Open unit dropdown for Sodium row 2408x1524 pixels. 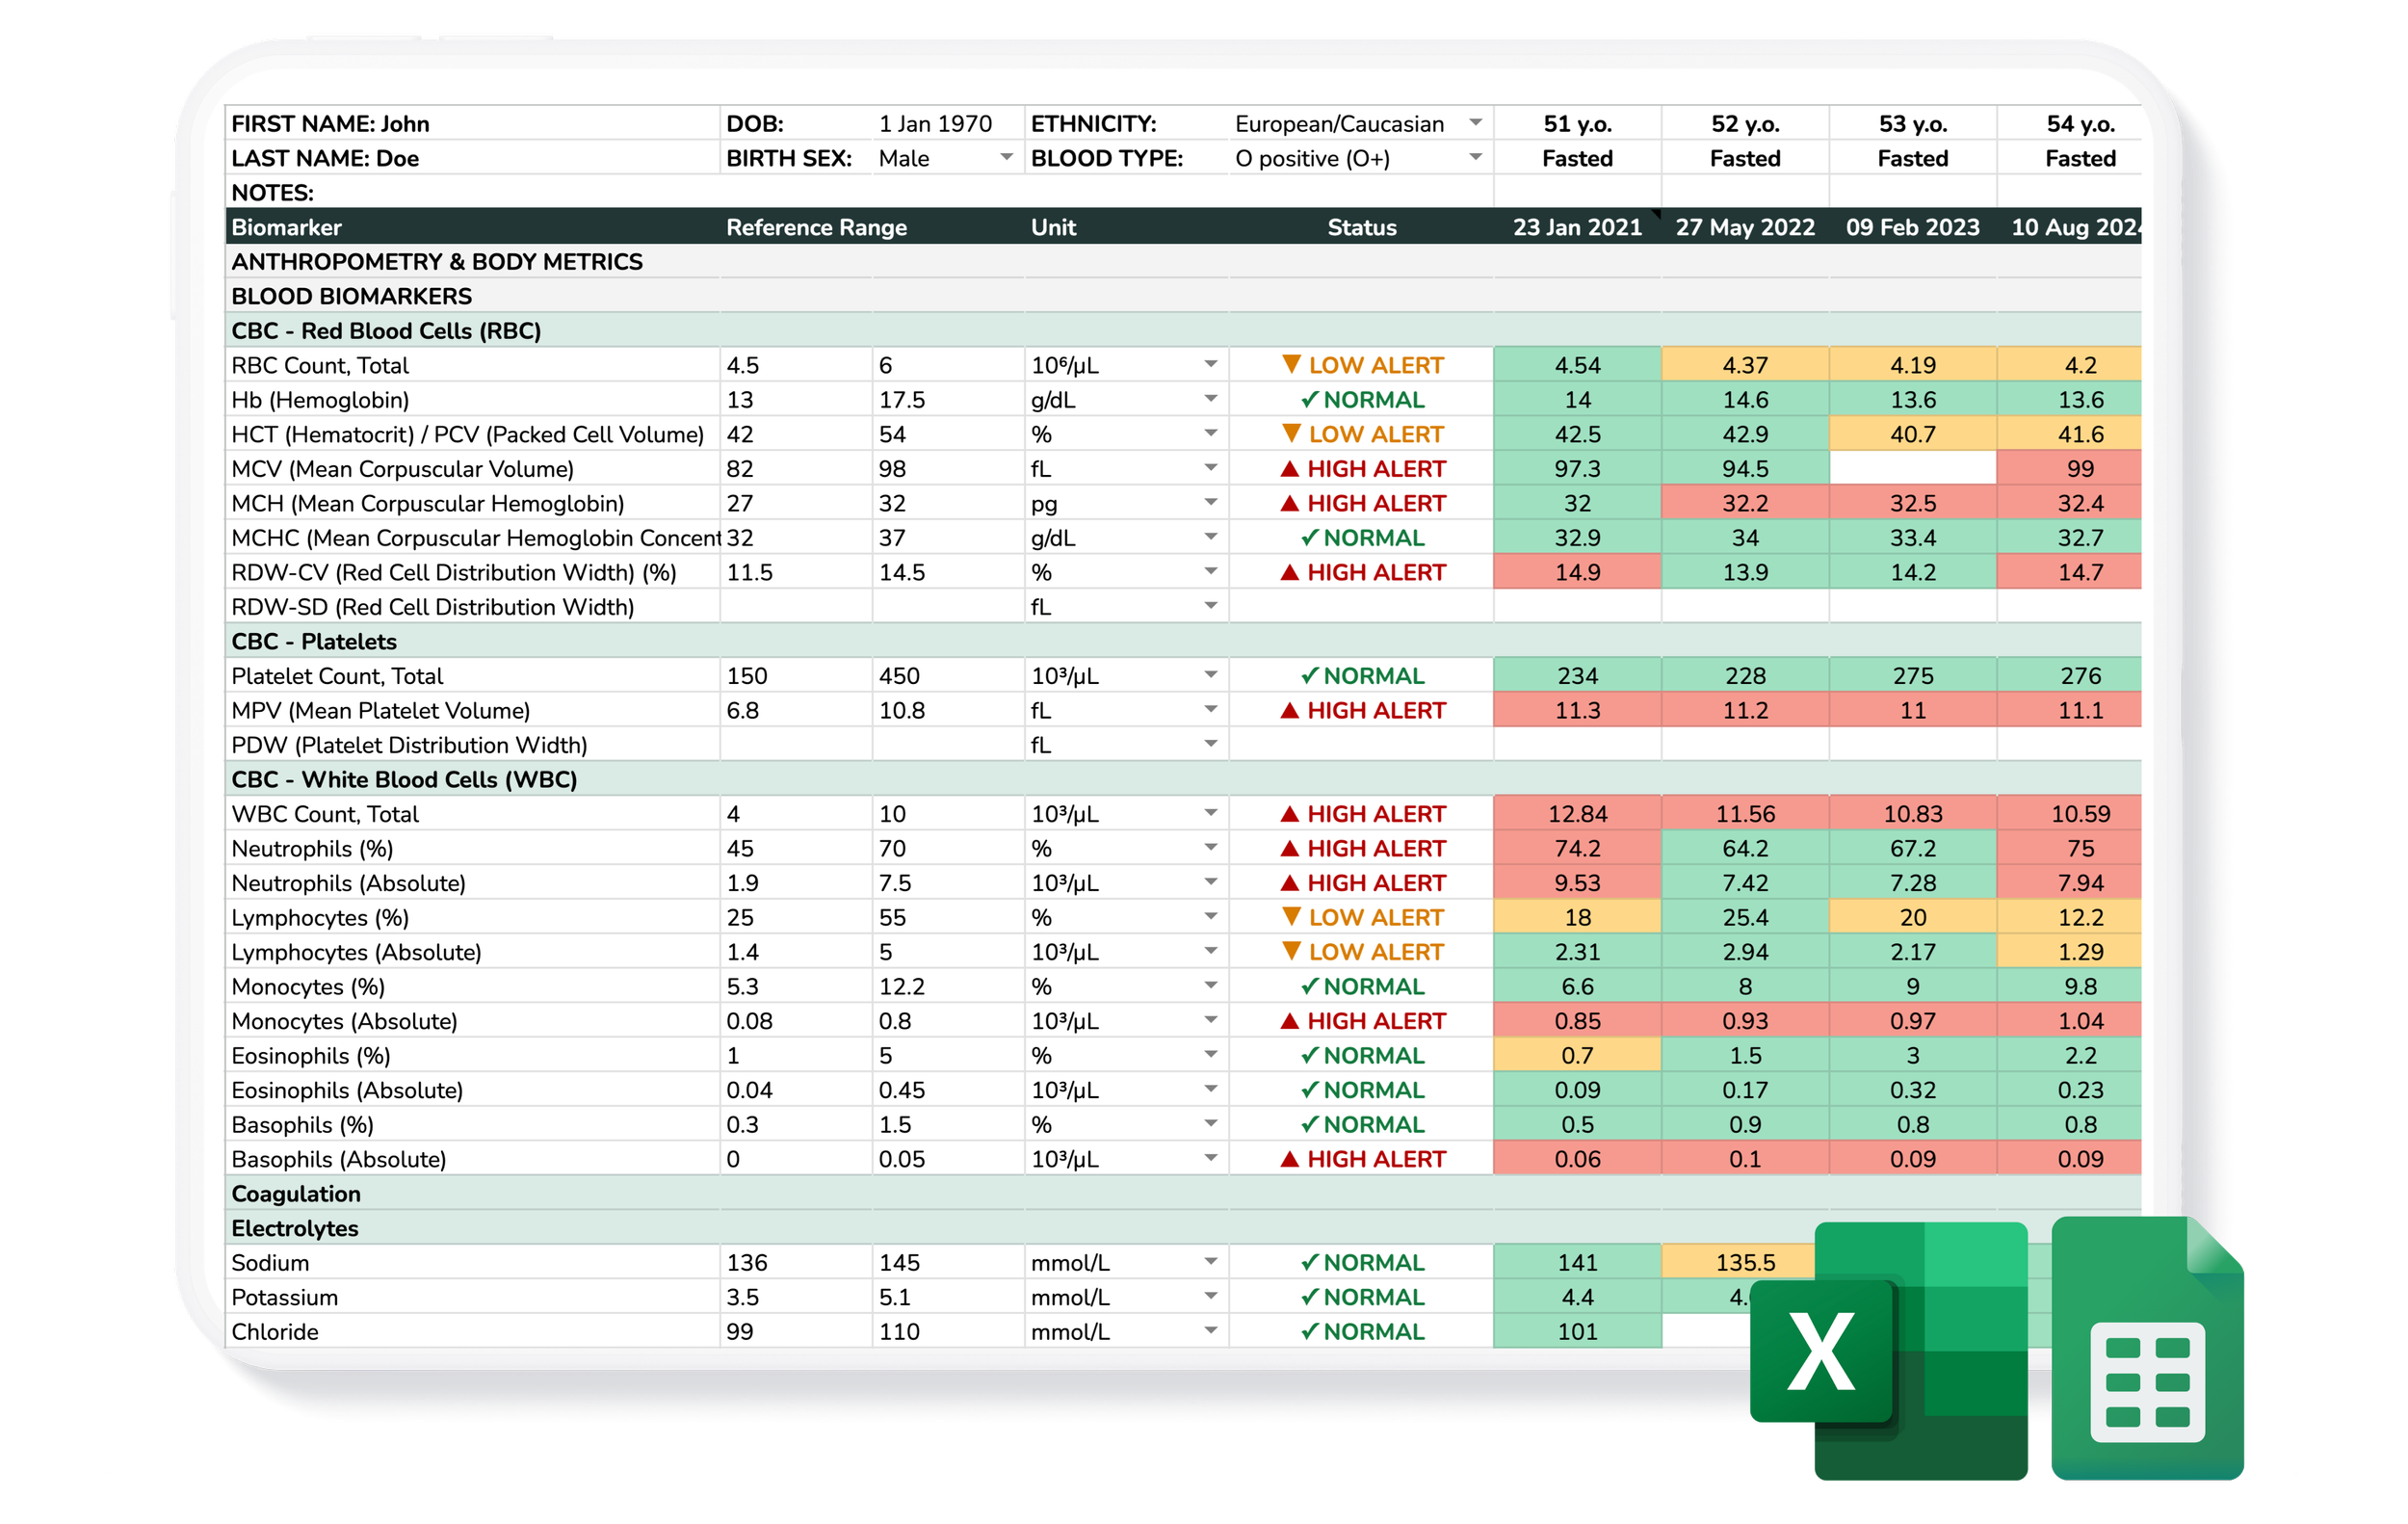click(x=1211, y=1263)
